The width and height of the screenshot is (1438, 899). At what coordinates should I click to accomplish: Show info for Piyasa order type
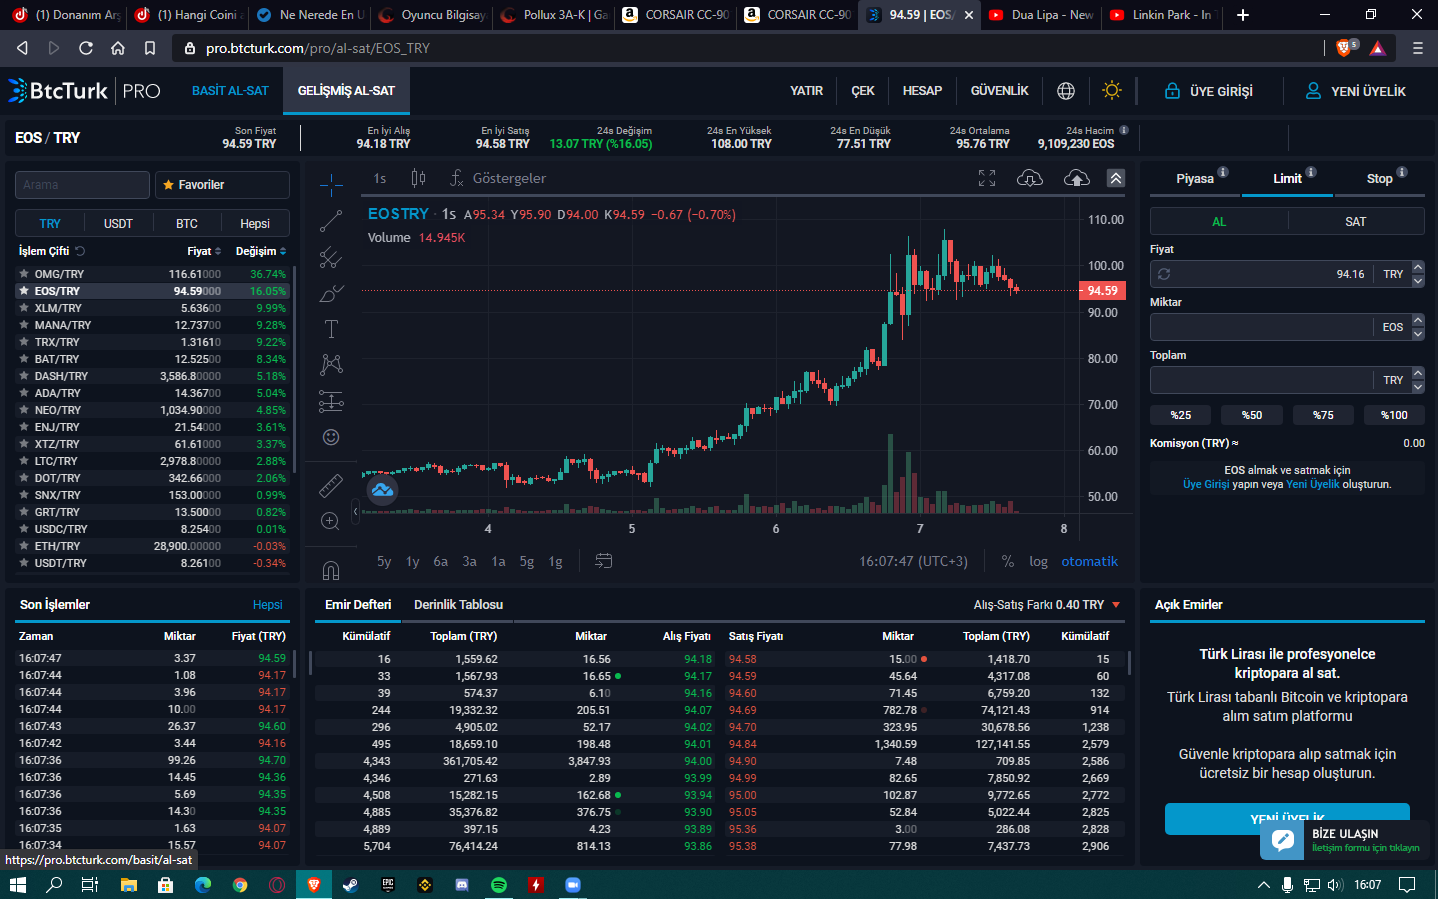pyautogui.click(x=1223, y=172)
